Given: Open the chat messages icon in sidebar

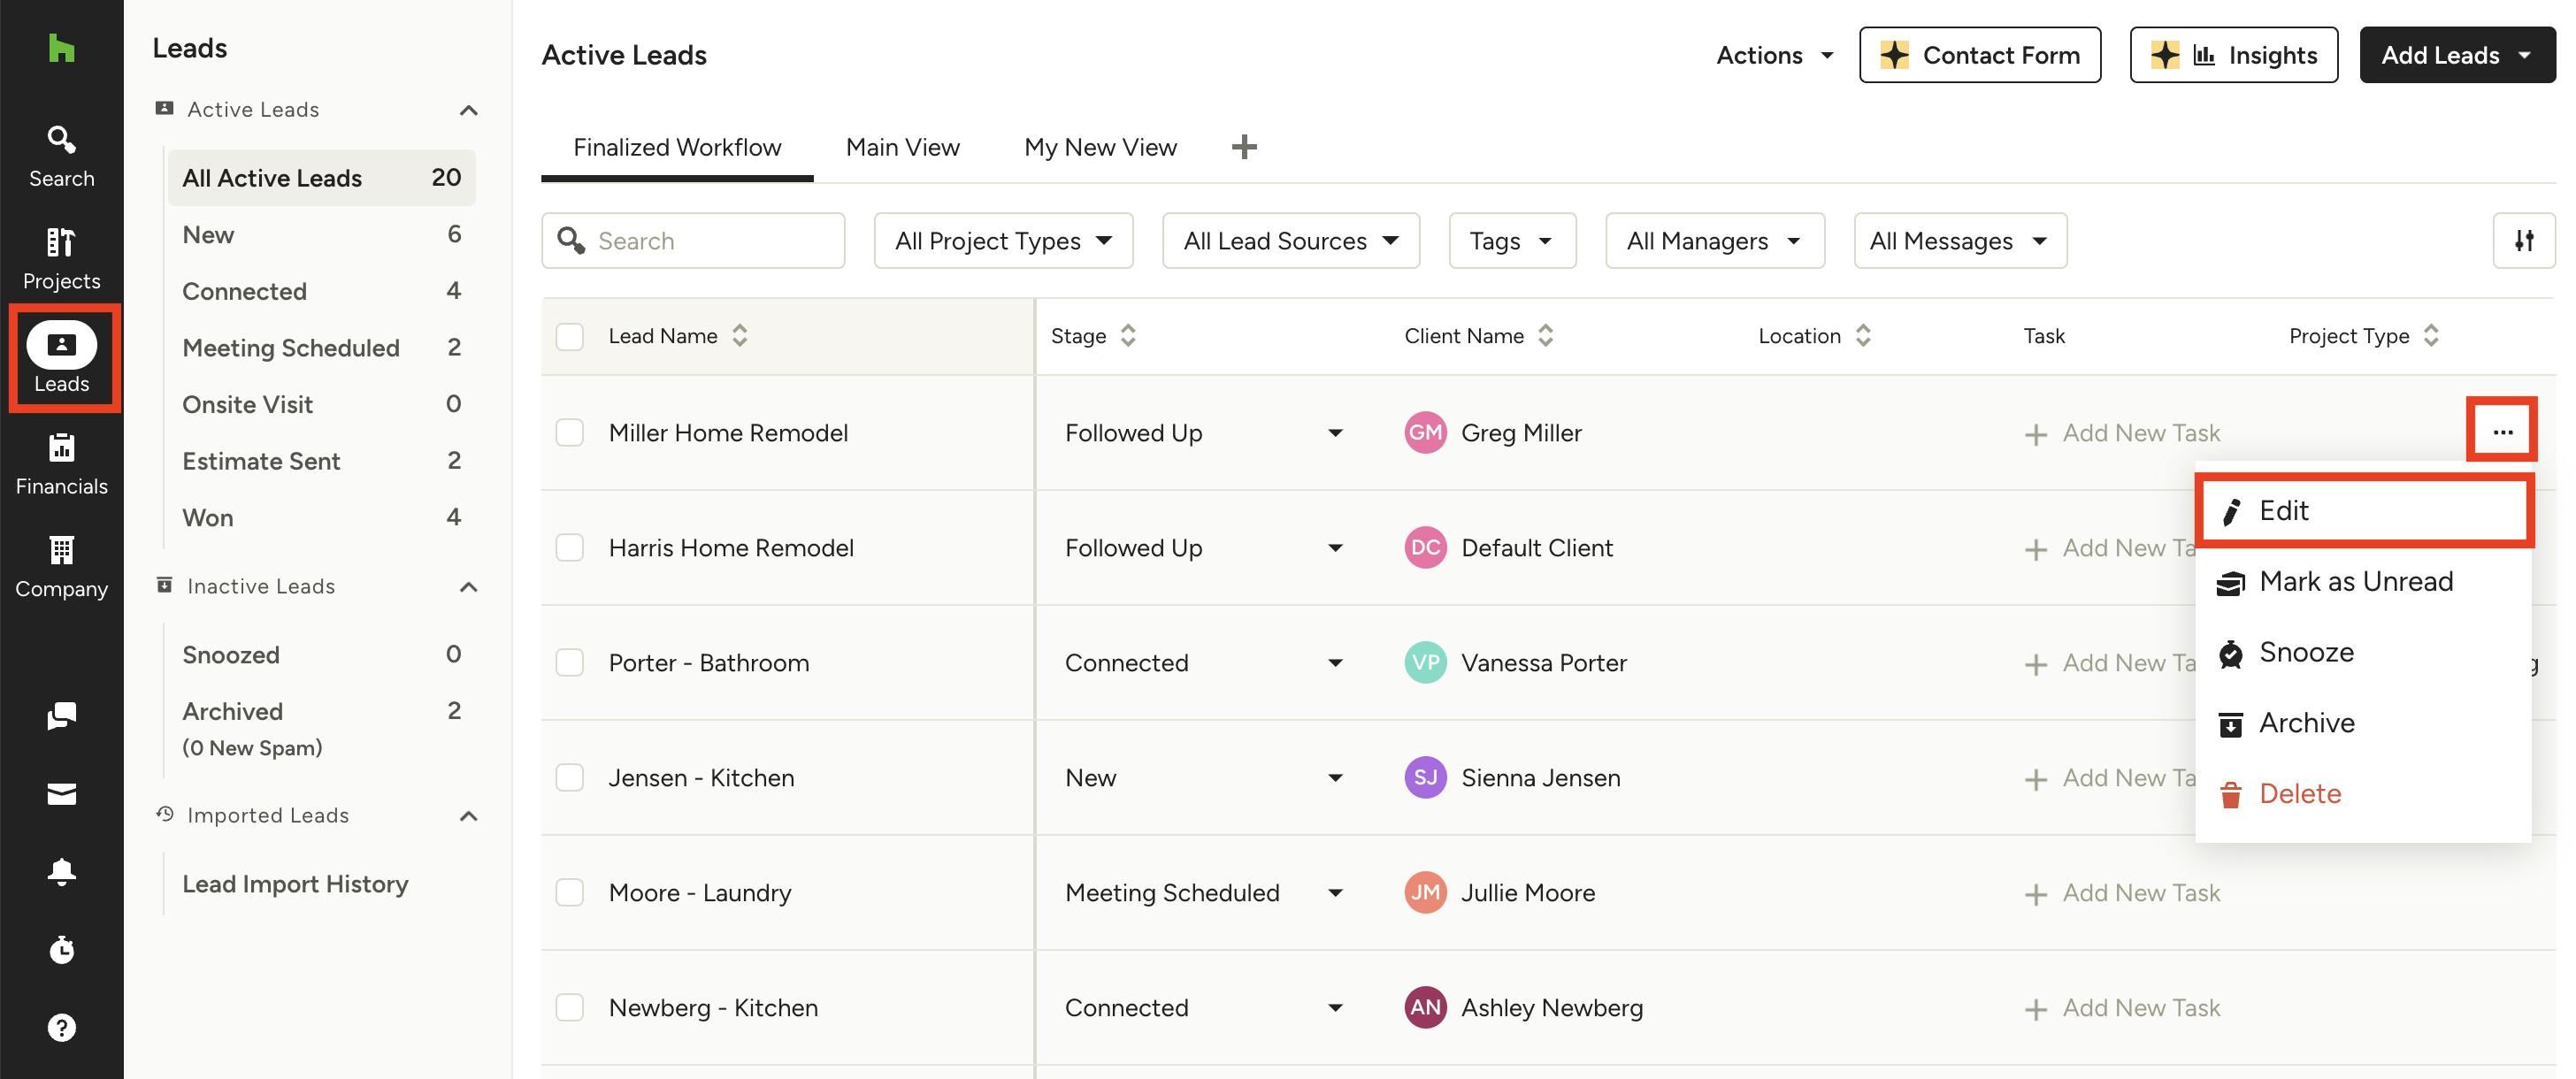Looking at the screenshot, I should tap(61, 715).
